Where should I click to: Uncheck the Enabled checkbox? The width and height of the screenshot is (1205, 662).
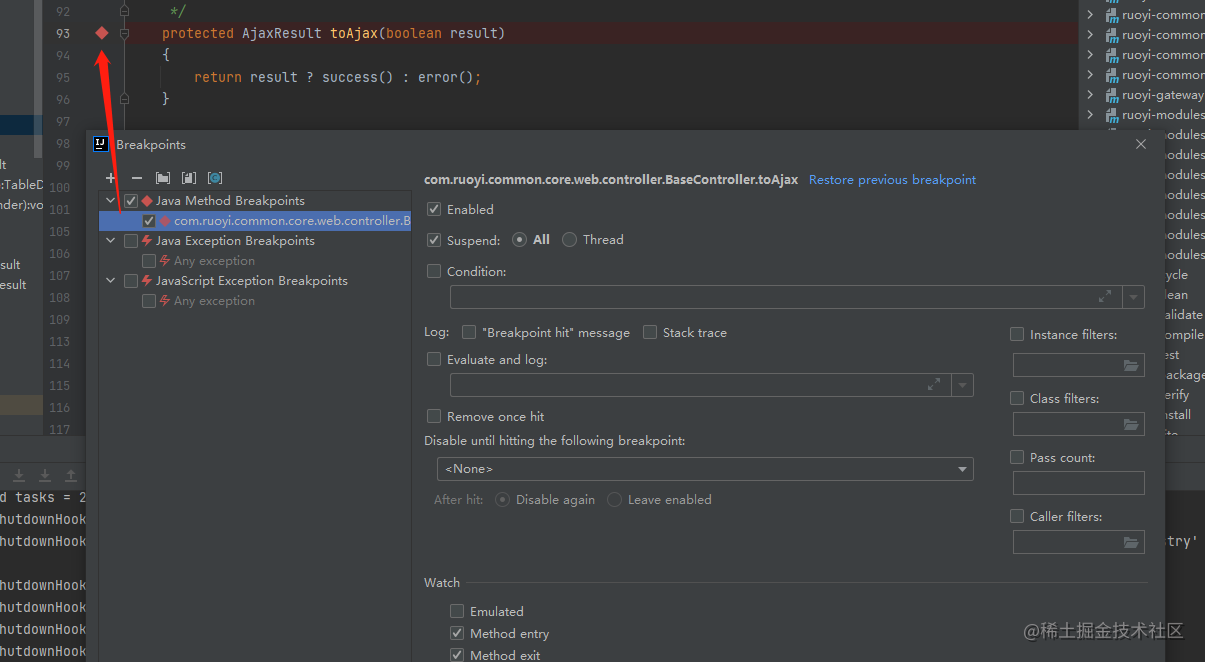[434, 209]
